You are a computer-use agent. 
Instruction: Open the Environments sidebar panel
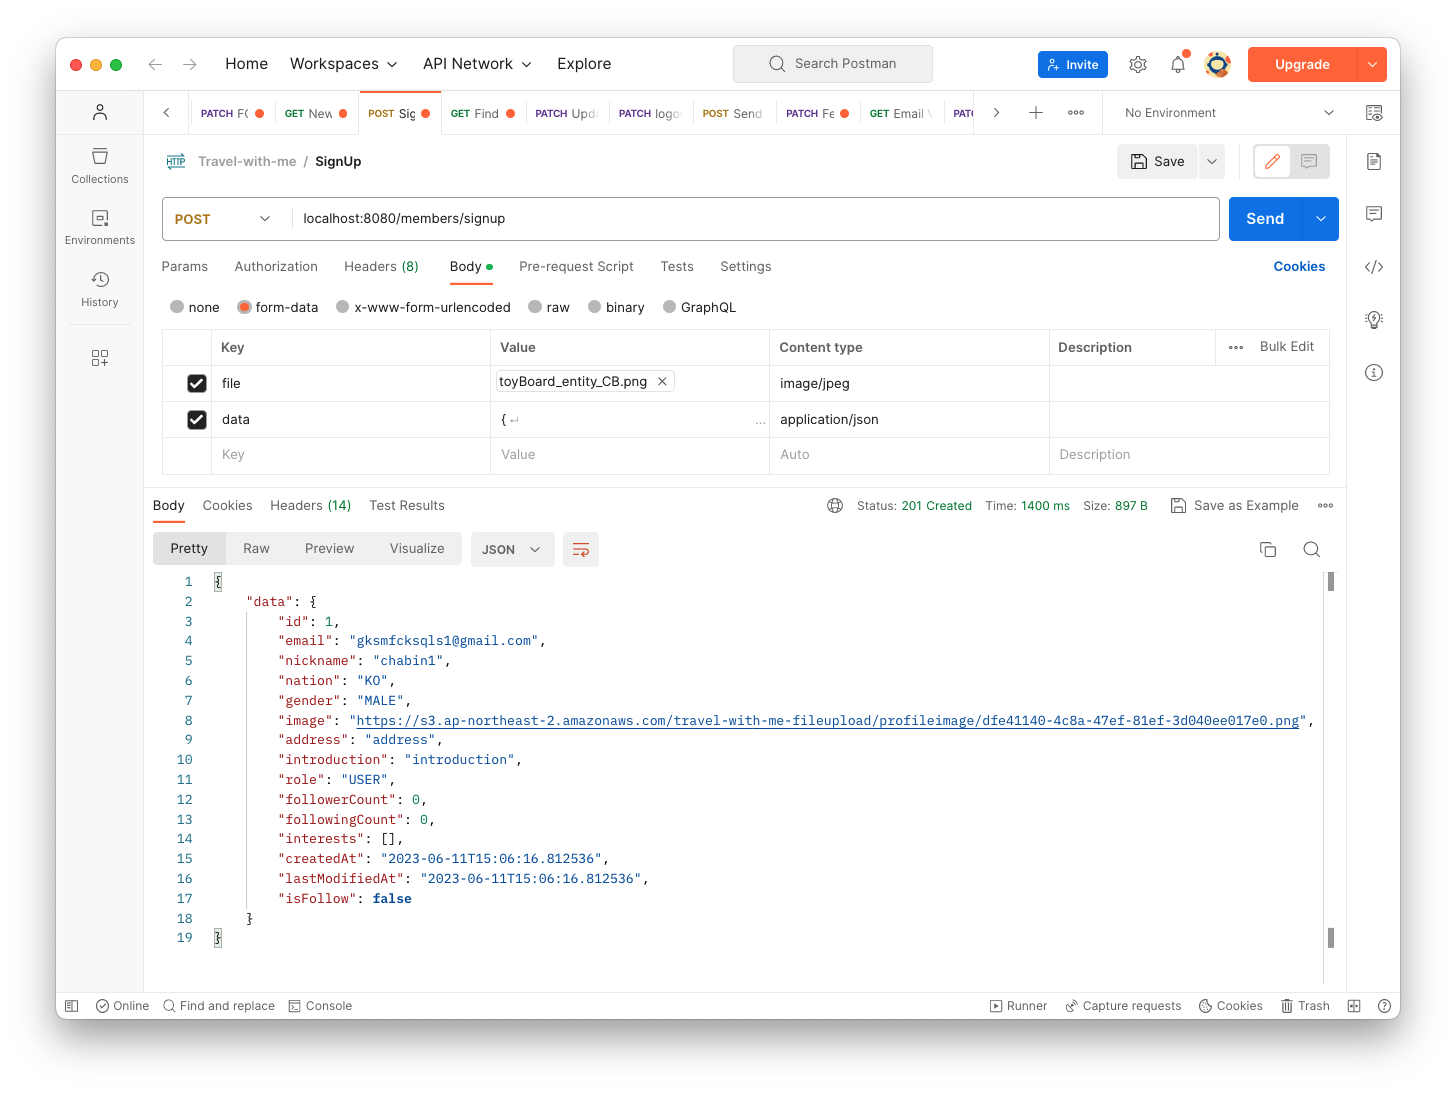[100, 227]
